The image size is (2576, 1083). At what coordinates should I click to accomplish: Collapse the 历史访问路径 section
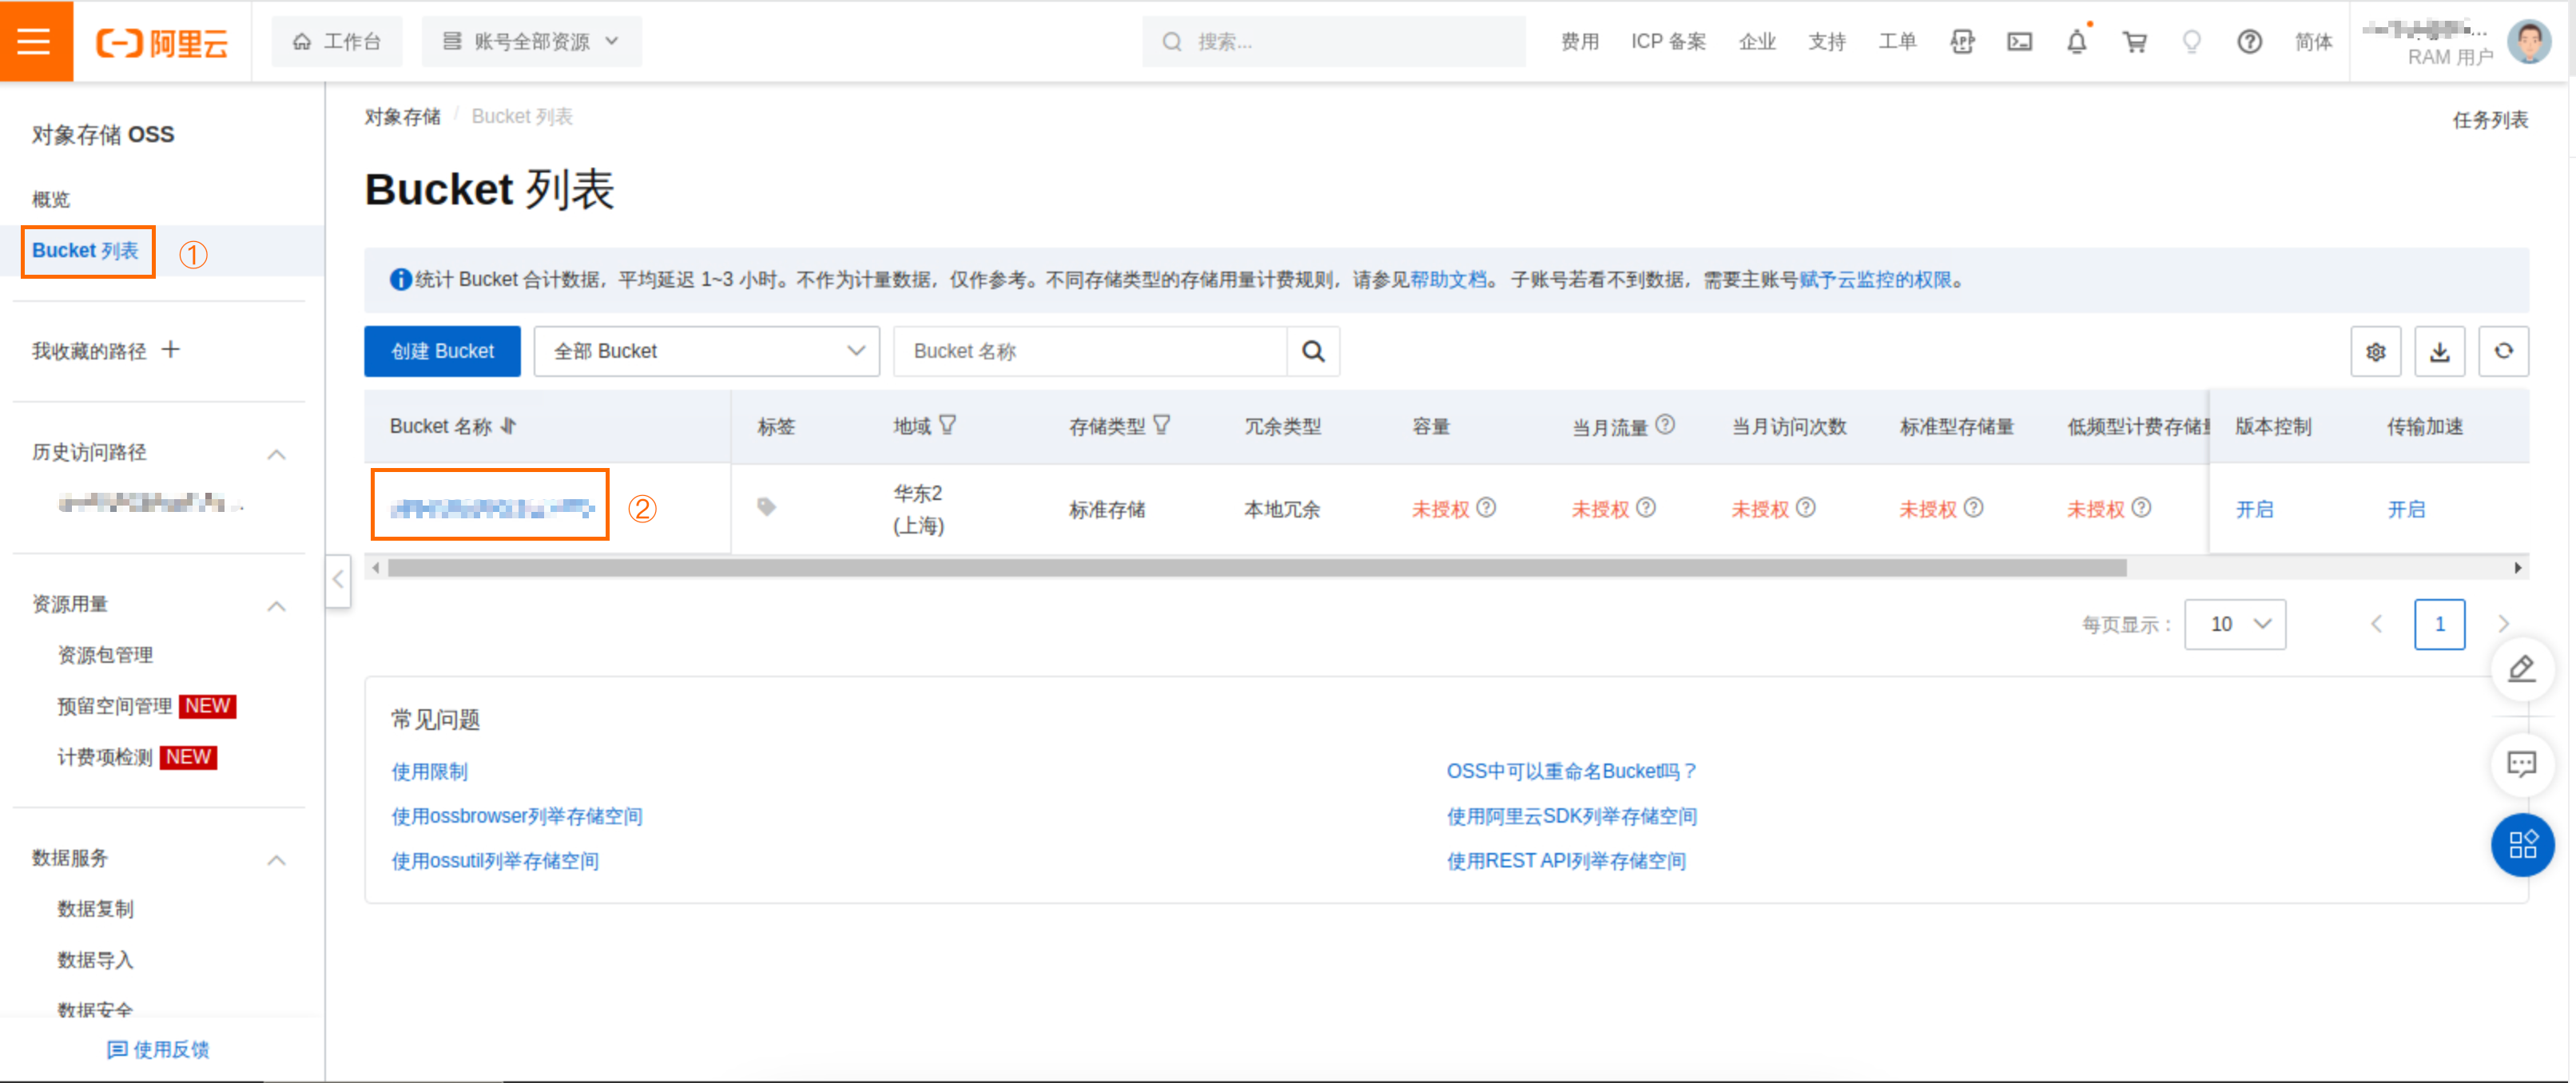(277, 454)
